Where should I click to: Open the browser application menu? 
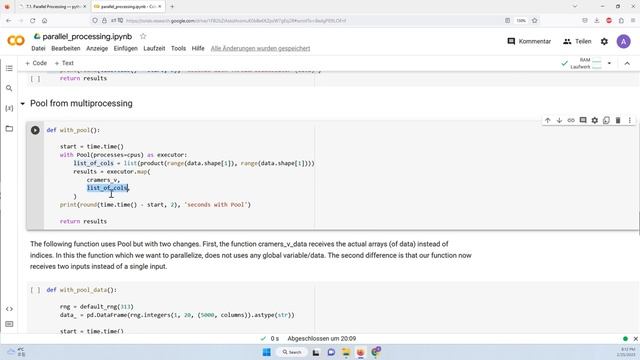(633, 20)
